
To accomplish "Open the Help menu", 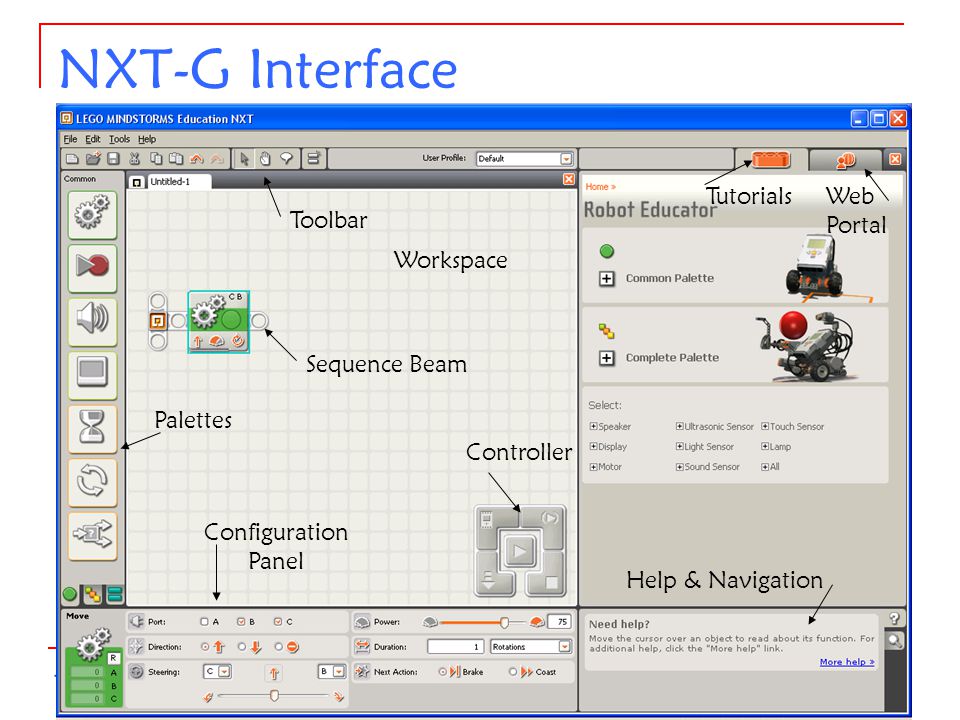I will (x=147, y=139).
